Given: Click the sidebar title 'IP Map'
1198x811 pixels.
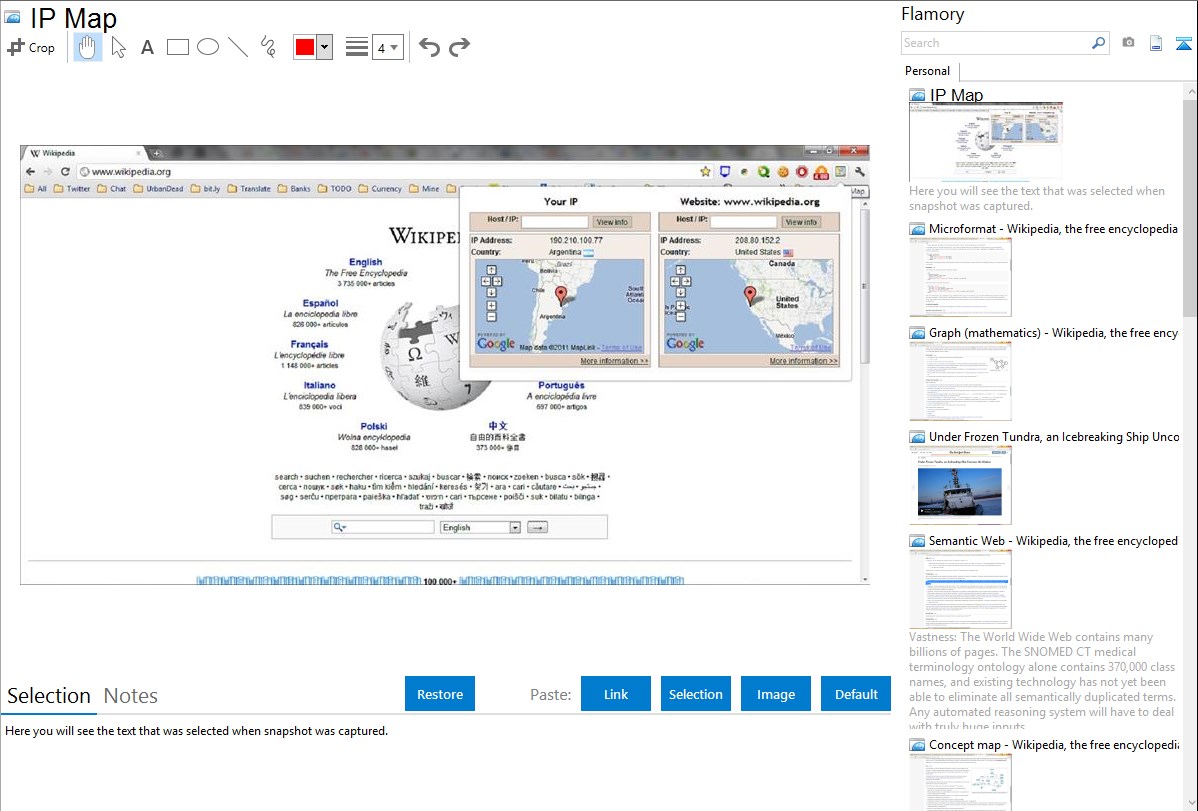Looking at the screenshot, I should (957, 96).
